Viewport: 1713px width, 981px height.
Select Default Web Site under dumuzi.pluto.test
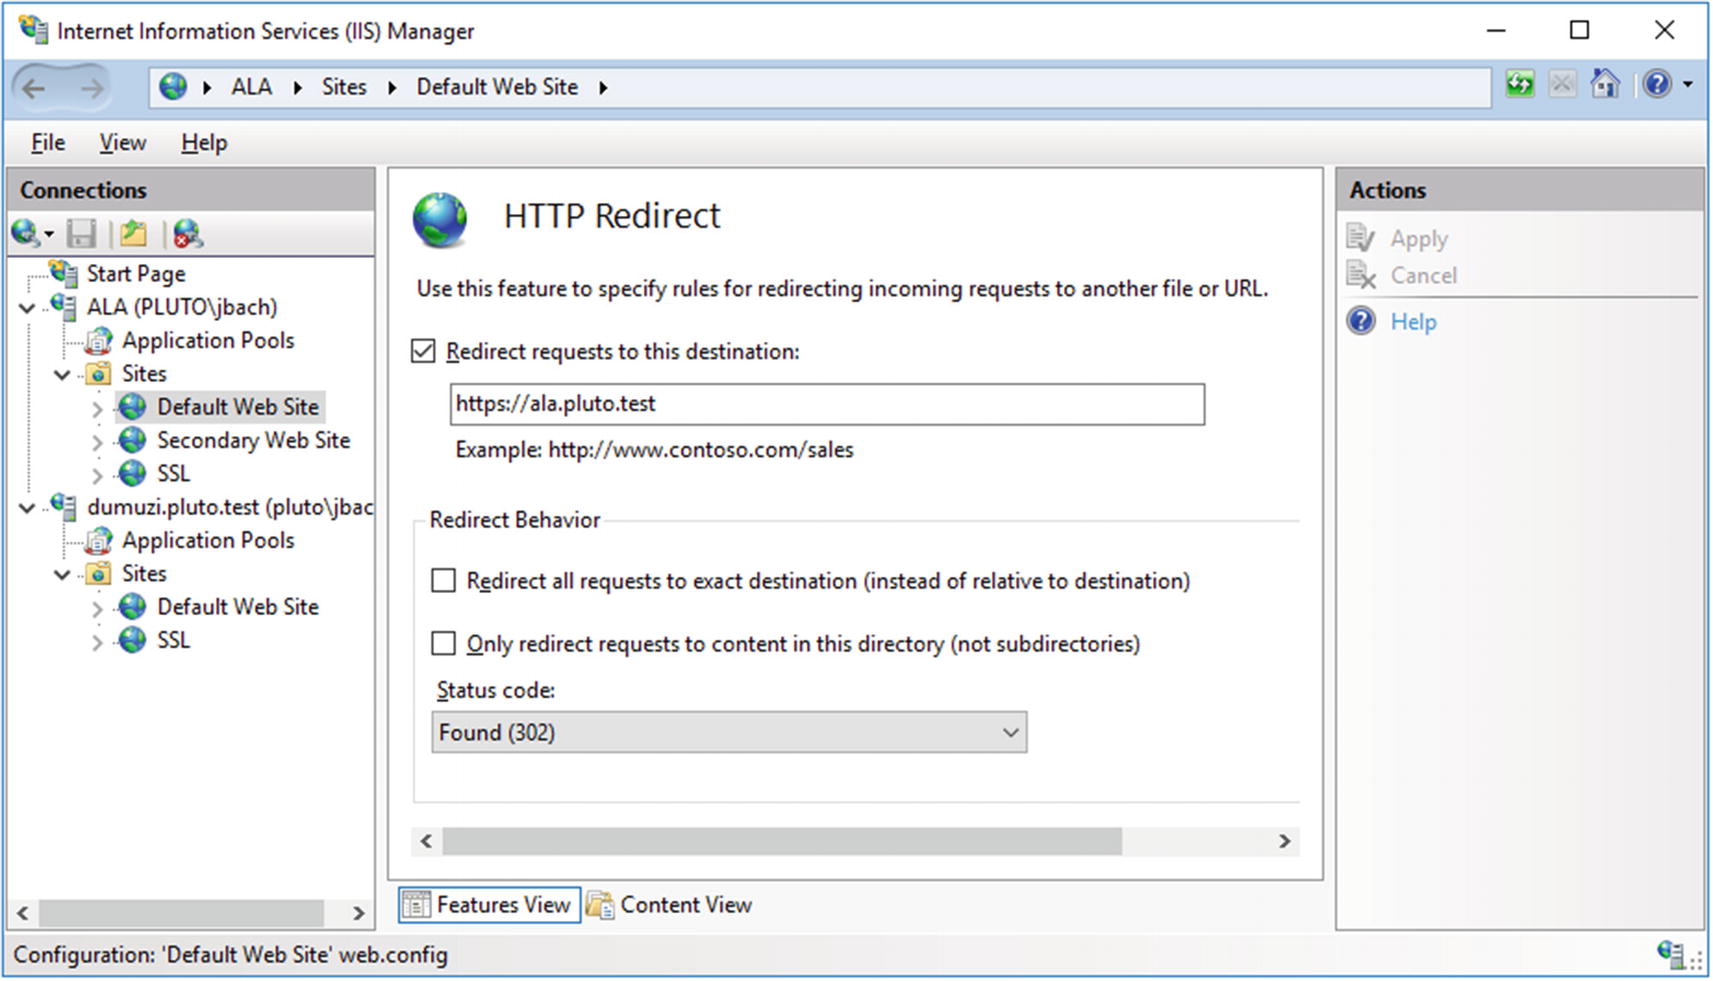pyautogui.click(x=238, y=607)
